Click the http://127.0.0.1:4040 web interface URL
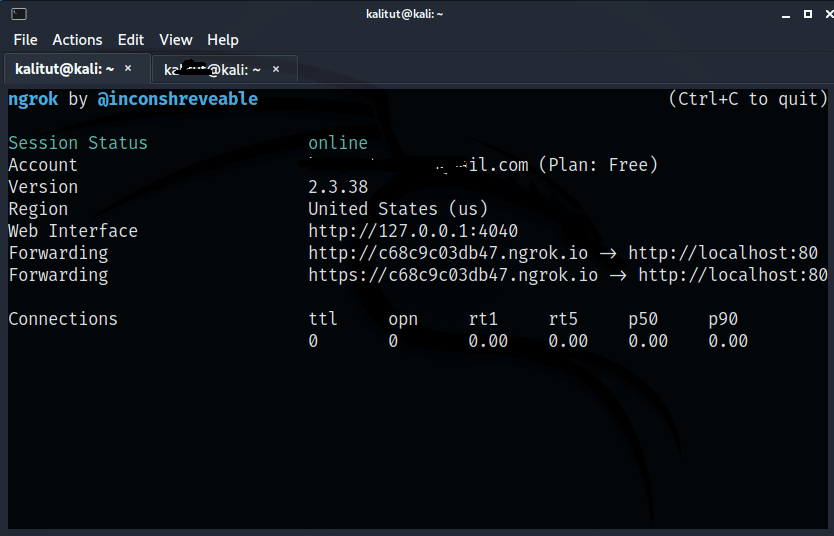Viewport: 834px width, 536px height. (413, 231)
